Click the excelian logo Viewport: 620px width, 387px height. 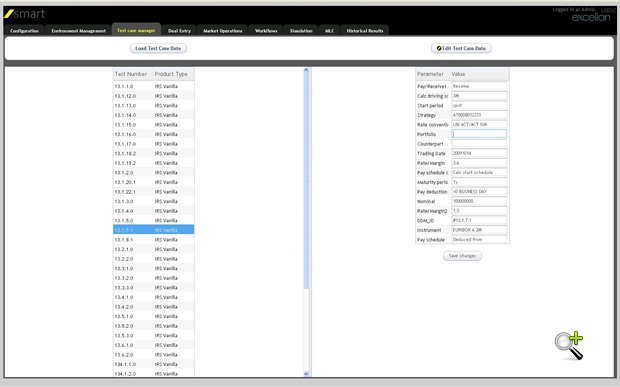click(591, 17)
